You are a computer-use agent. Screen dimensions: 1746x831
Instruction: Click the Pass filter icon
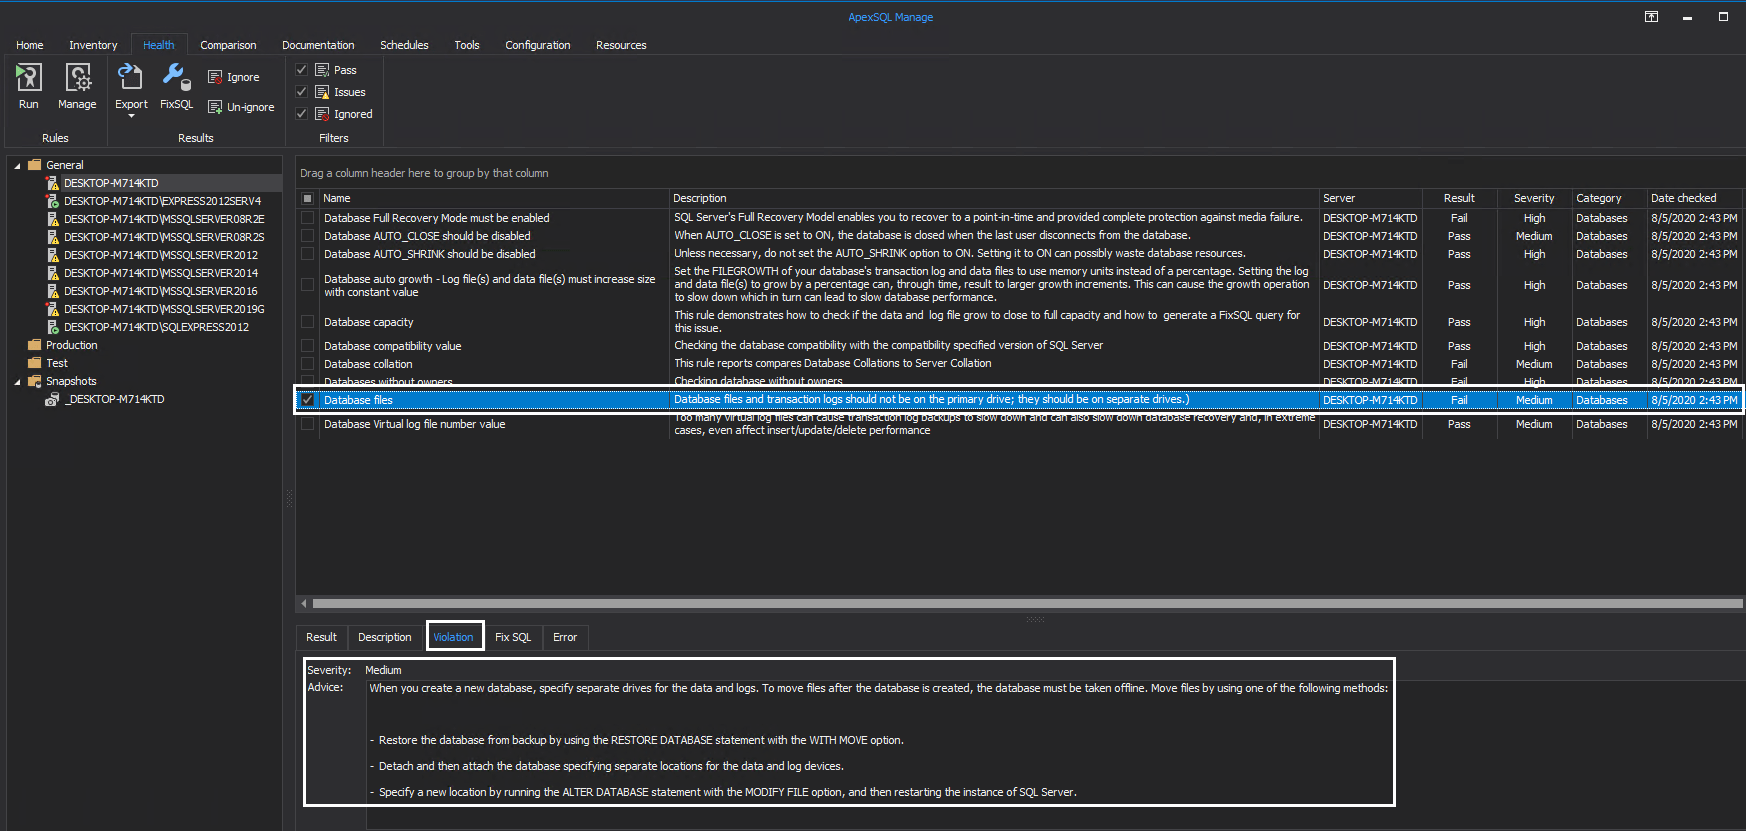coord(322,70)
